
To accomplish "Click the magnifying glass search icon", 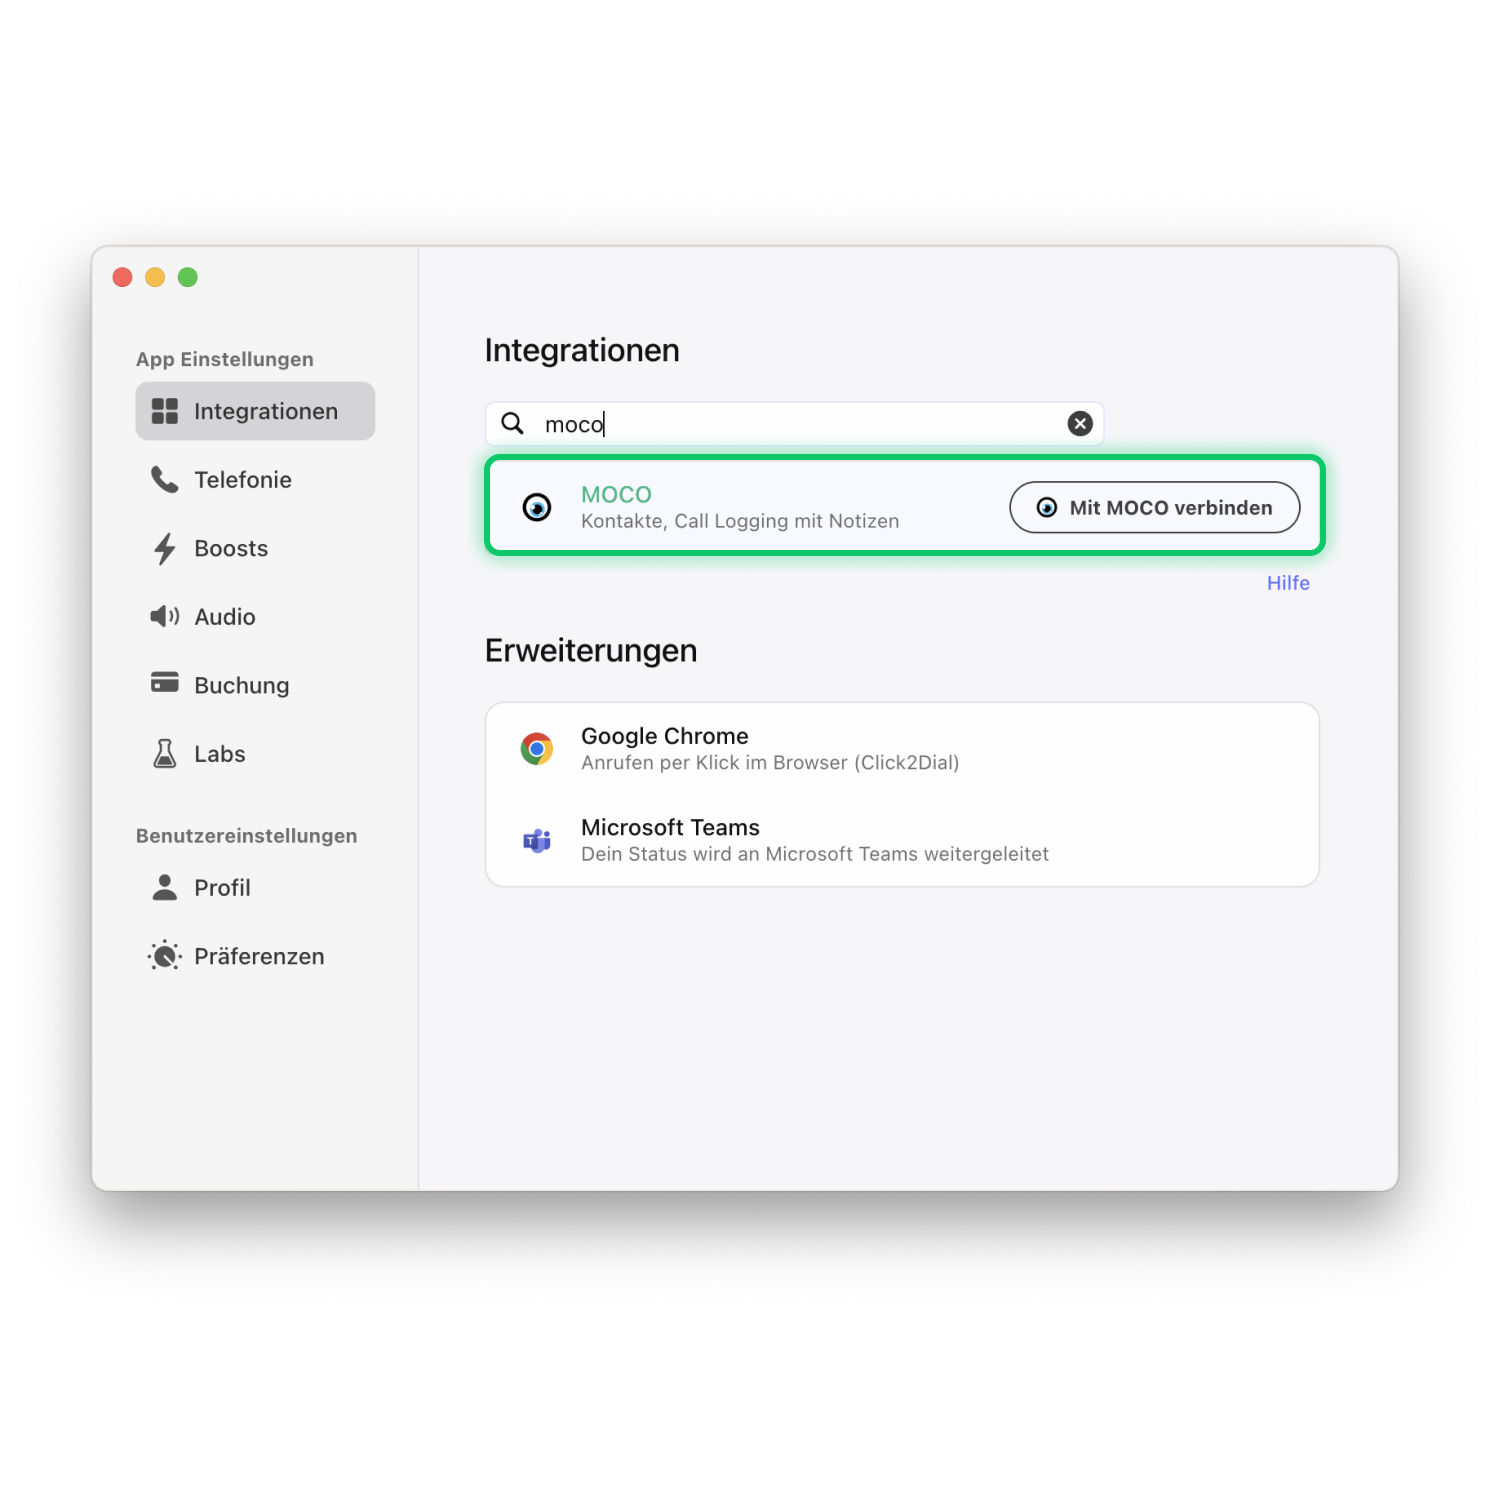I will point(513,424).
